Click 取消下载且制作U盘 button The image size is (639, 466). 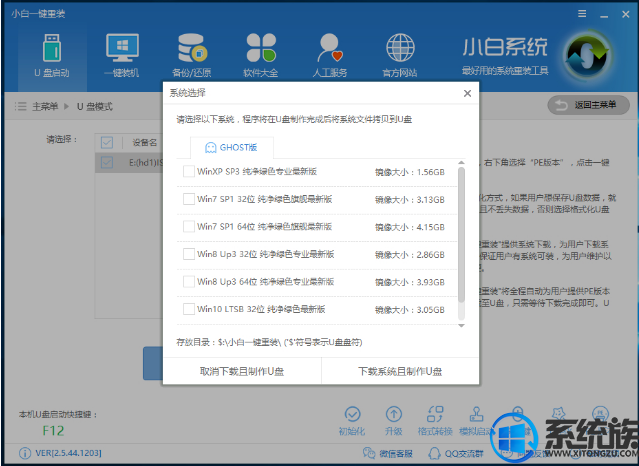point(242,371)
